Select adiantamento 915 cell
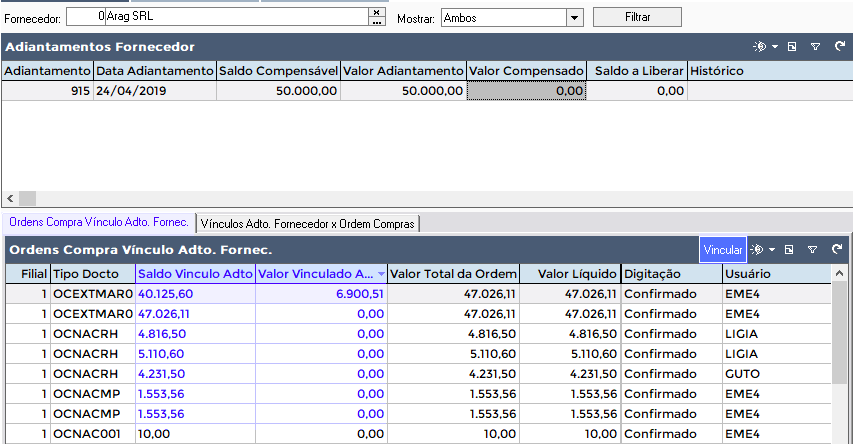Image resolution: width=853 pixels, height=445 pixels. pyautogui.click(x=47, y=91)
